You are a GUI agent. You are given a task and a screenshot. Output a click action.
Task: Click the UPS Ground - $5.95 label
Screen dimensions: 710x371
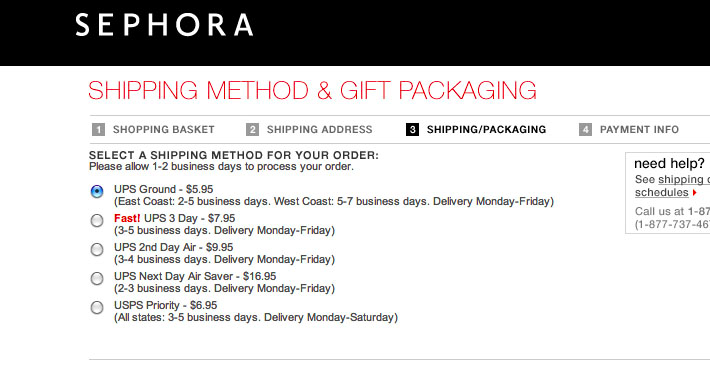pyautogui.click(x=163, y=189)
